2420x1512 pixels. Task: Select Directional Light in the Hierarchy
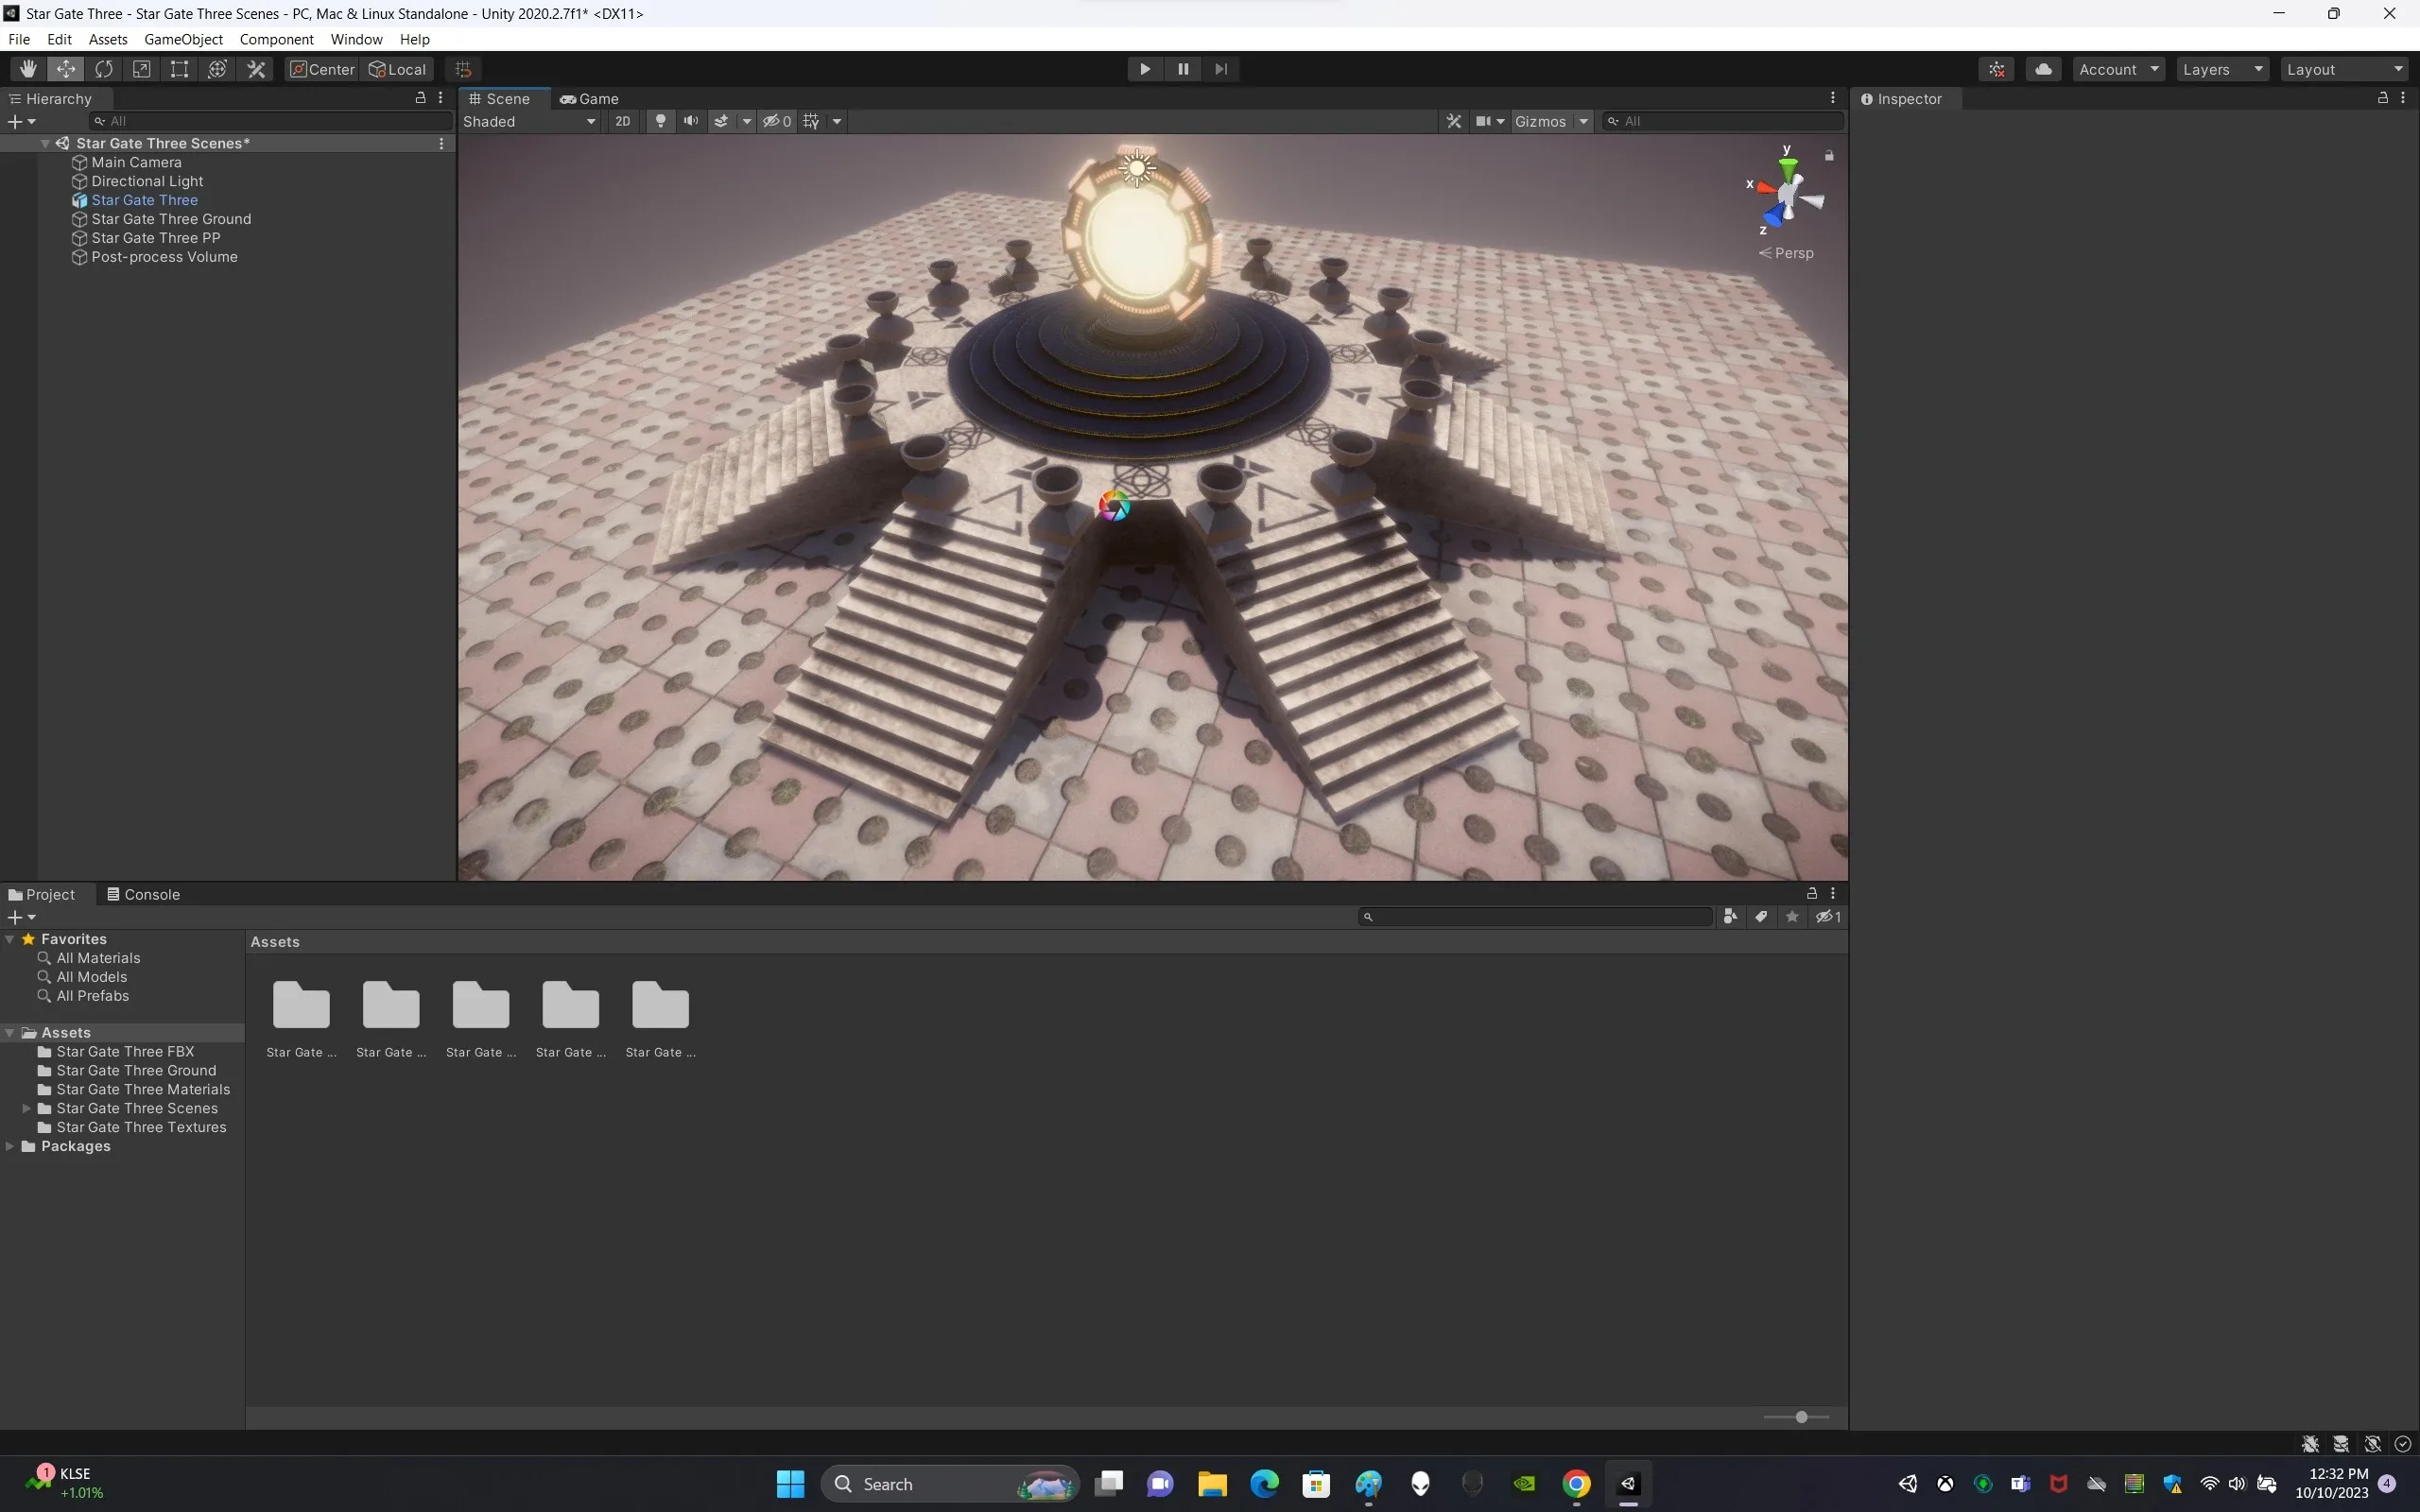click(147, 181)
